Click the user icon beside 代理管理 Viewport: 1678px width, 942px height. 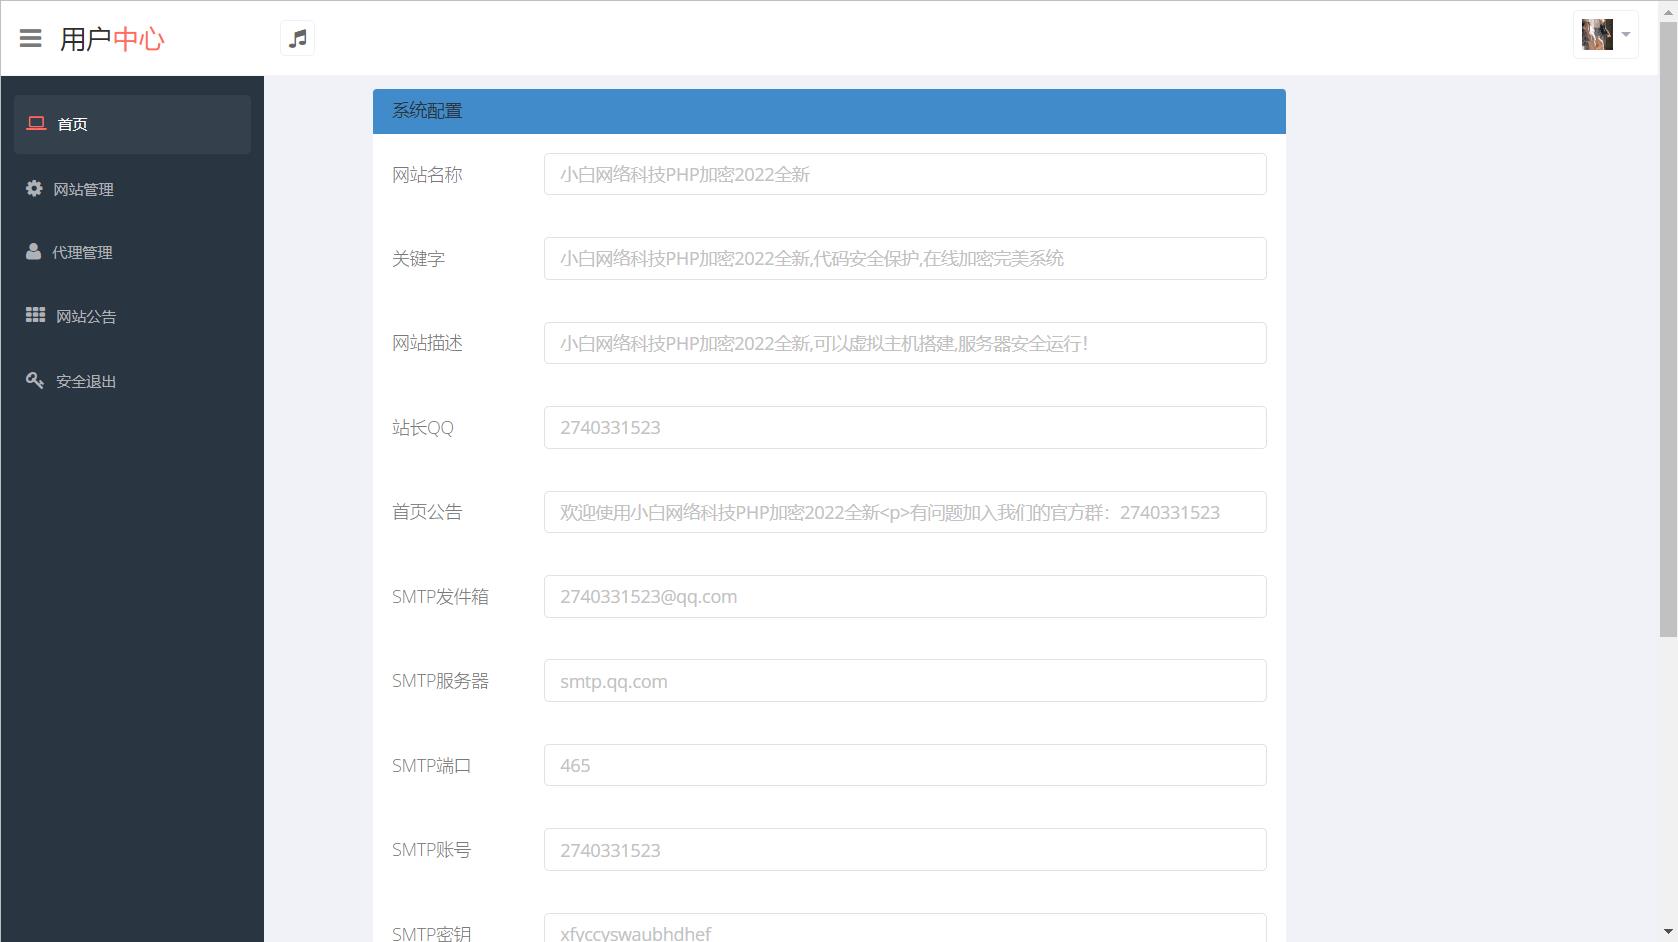click(x=33, y=252)
